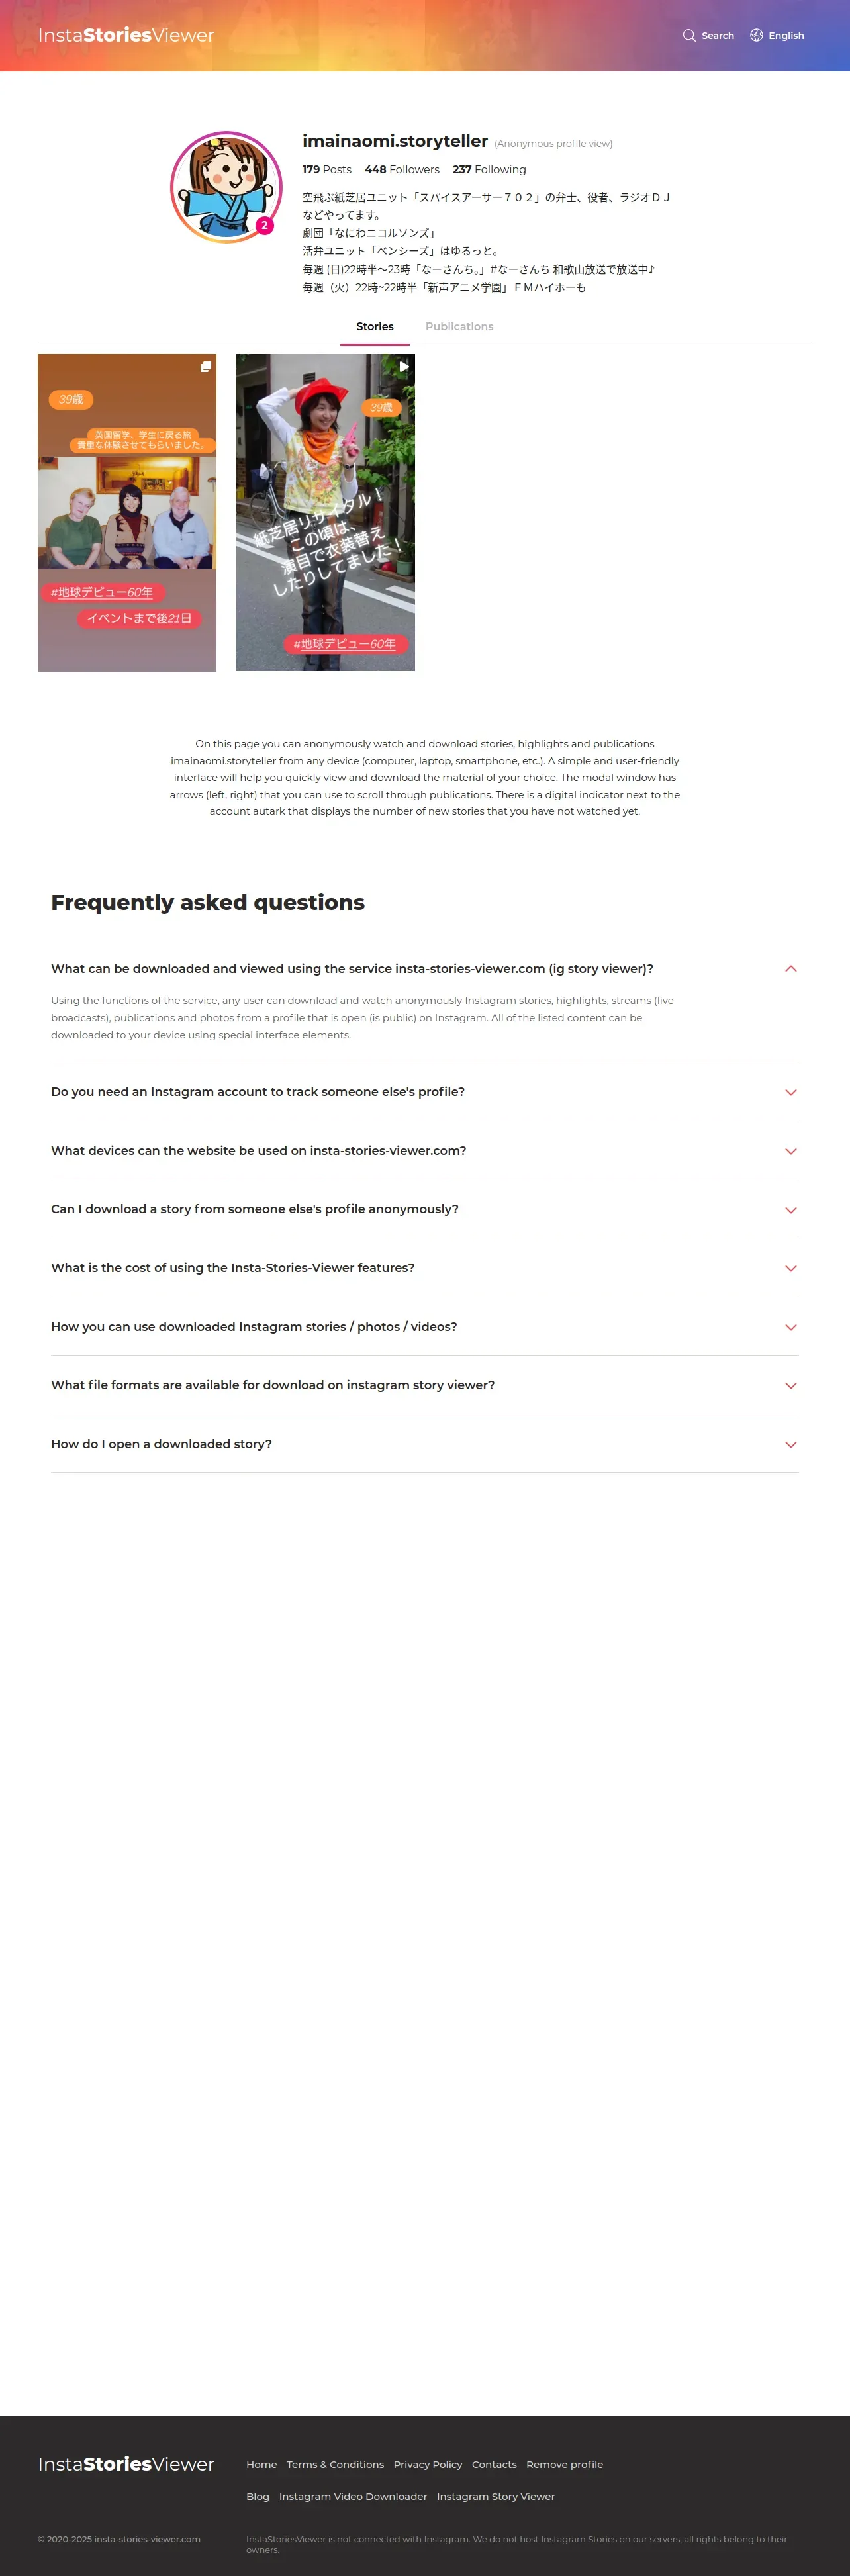Open the first story thumbnail with three people
Screen dimensions: 850x2576
(127, 513)
